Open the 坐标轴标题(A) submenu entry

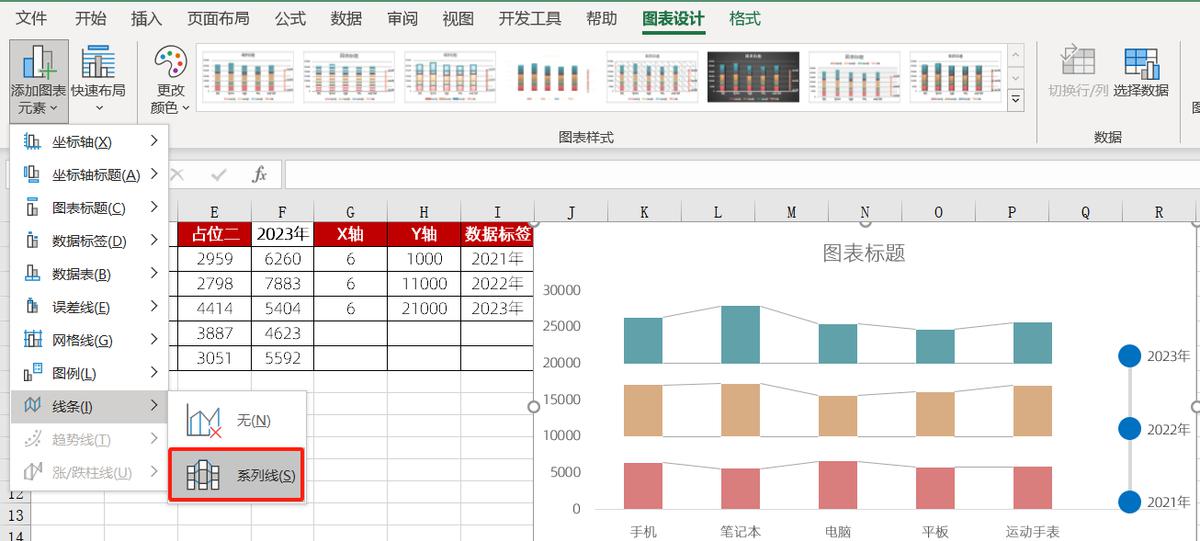tap(90, 175)
